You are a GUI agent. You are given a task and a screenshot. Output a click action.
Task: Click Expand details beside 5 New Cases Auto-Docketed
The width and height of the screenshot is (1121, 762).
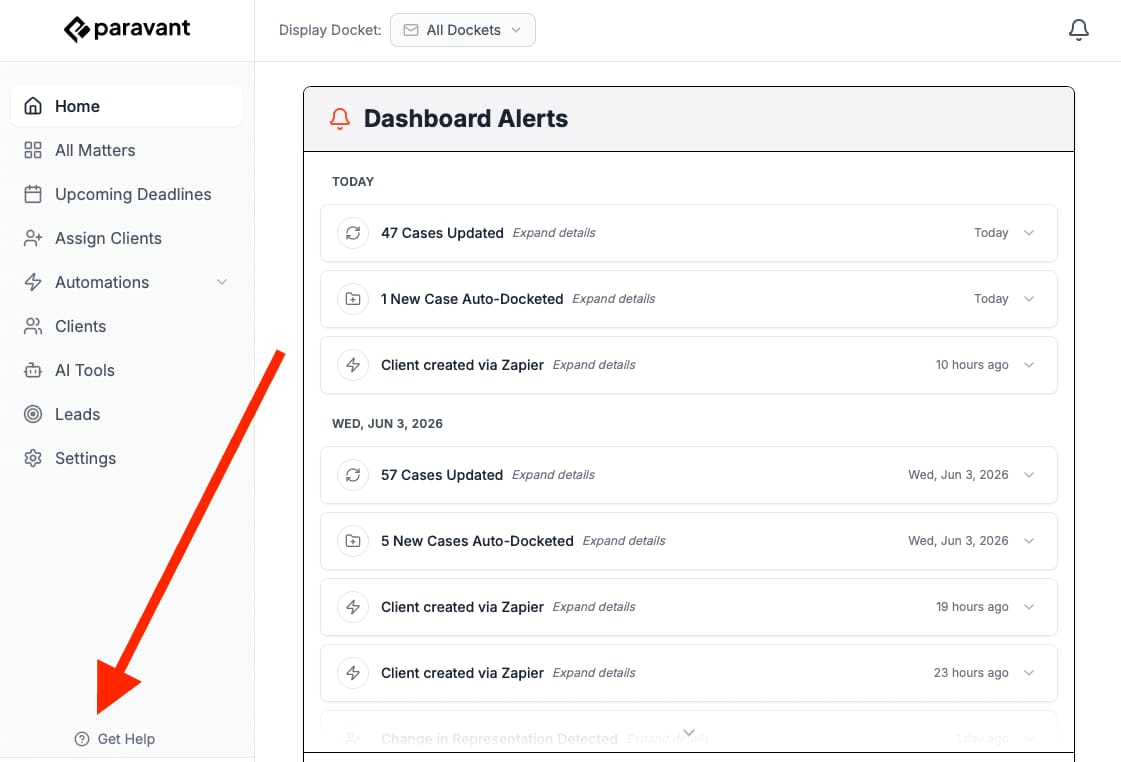tap(624, 541)
